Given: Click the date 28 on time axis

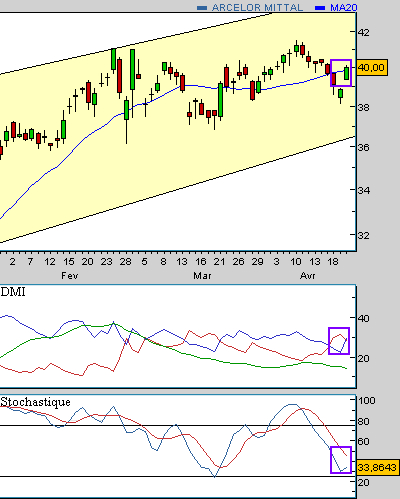Looking at the screenshot, I should (125, 262).
